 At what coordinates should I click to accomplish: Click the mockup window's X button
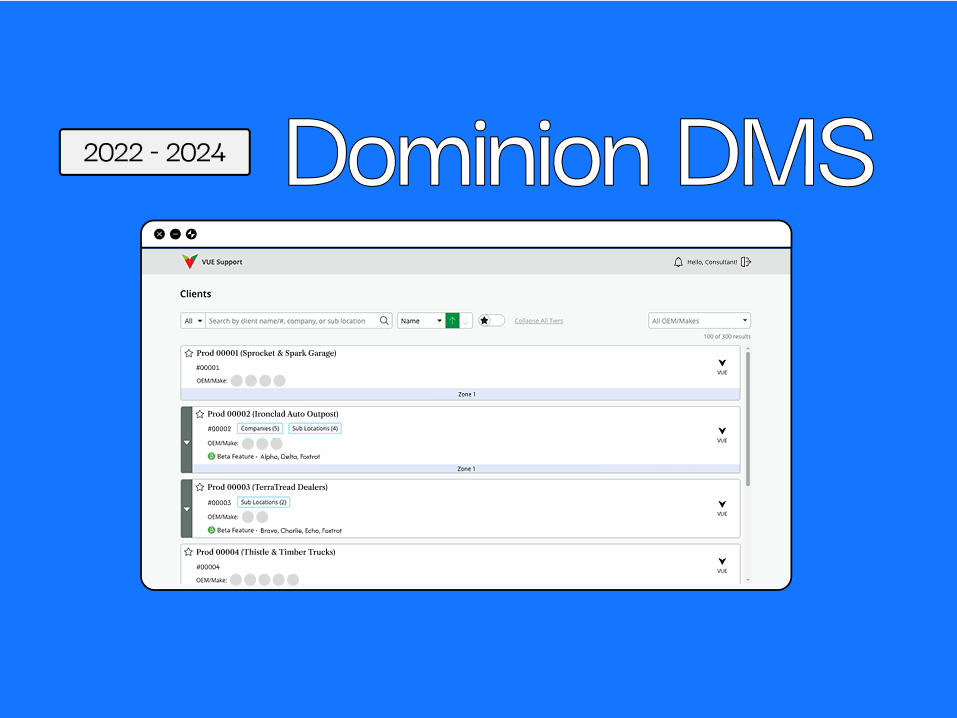click(x=159, y=234)
